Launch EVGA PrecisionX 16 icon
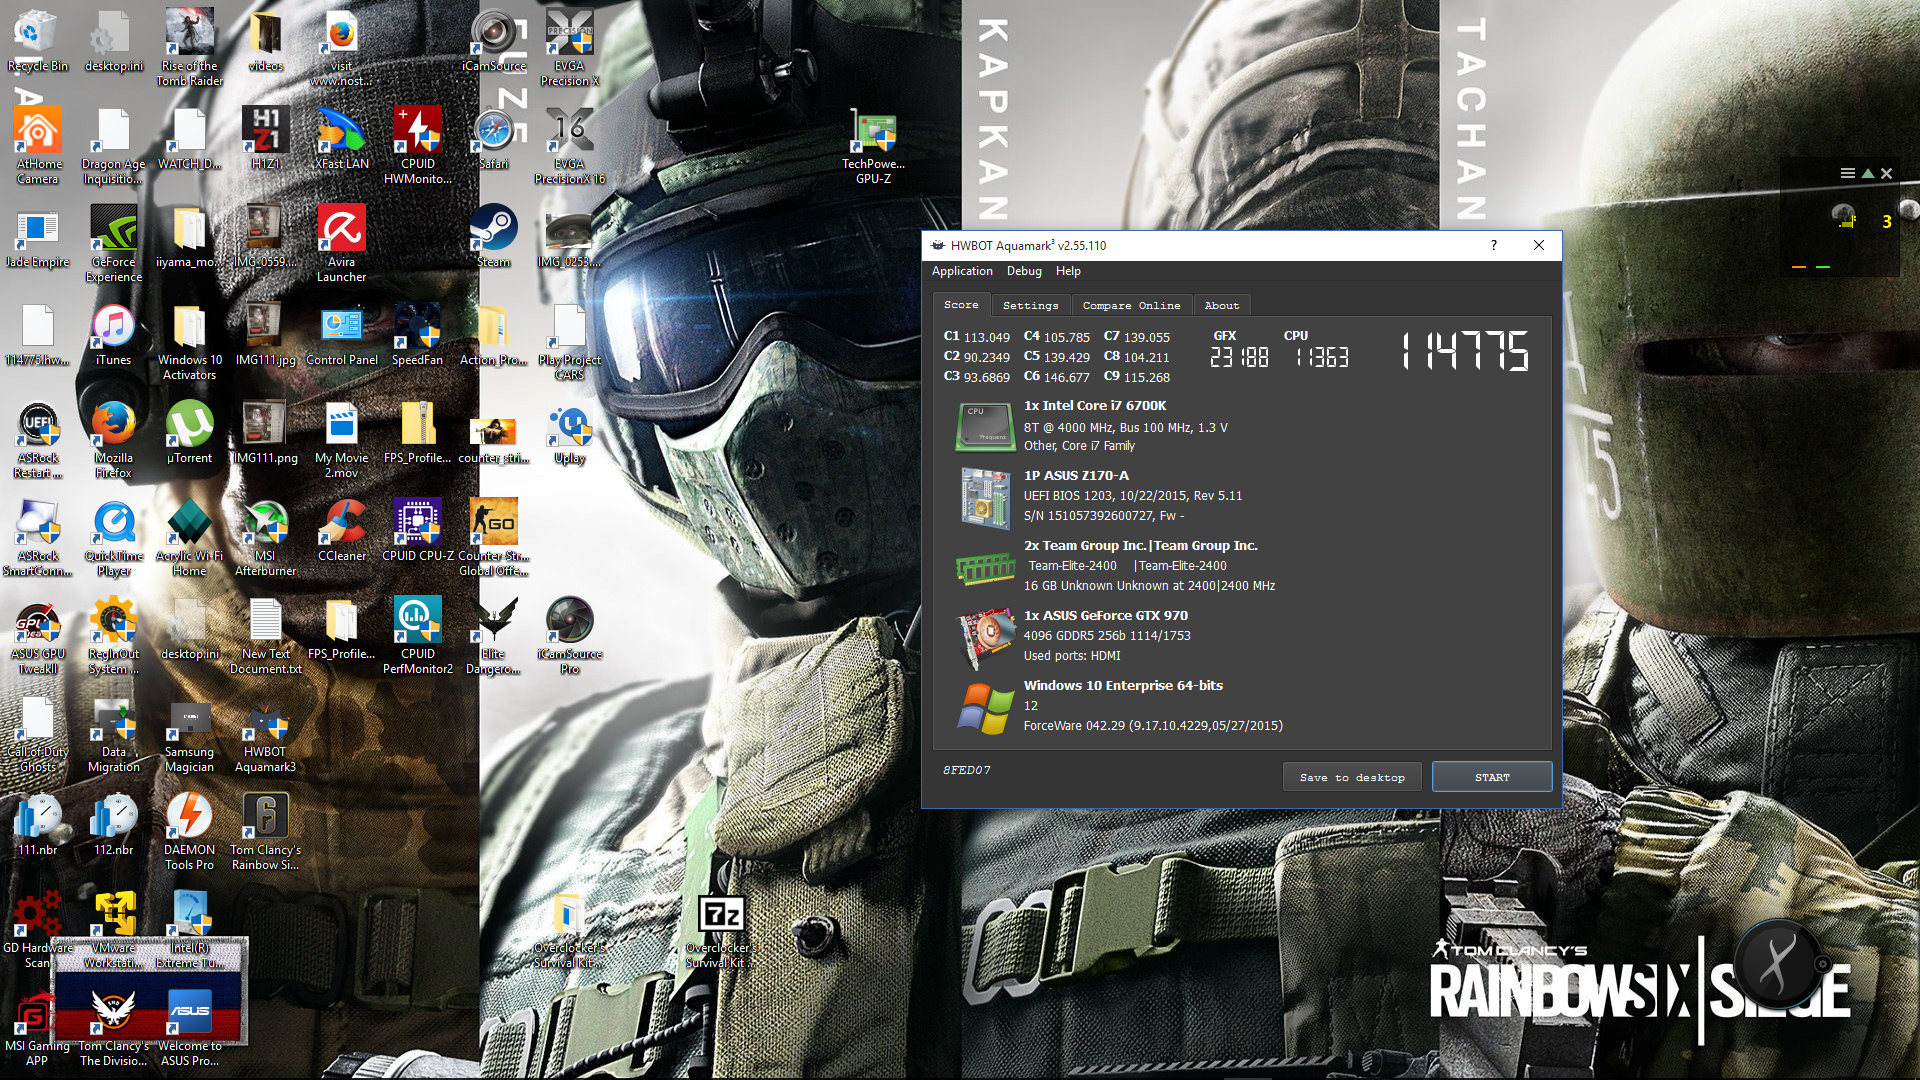This screenshot has height=1080, width=1920. [x=570, y=146]
